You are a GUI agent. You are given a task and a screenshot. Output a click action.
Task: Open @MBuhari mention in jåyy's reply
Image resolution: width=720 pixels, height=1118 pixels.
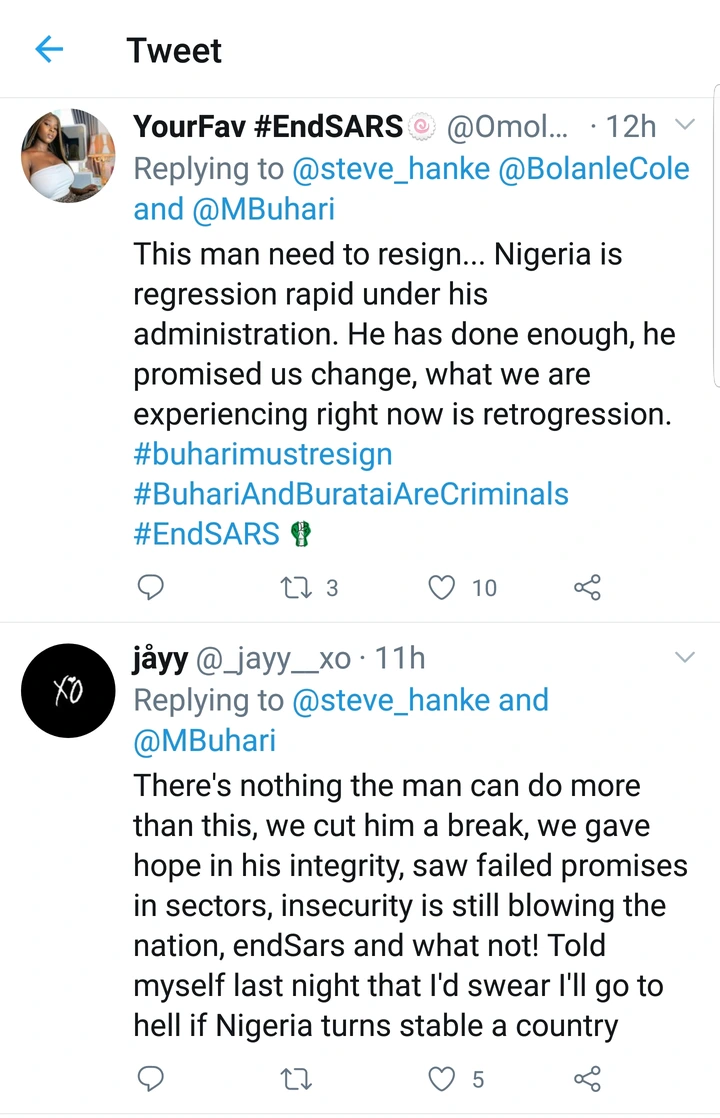pyautogui.click(x=205, y=740)
